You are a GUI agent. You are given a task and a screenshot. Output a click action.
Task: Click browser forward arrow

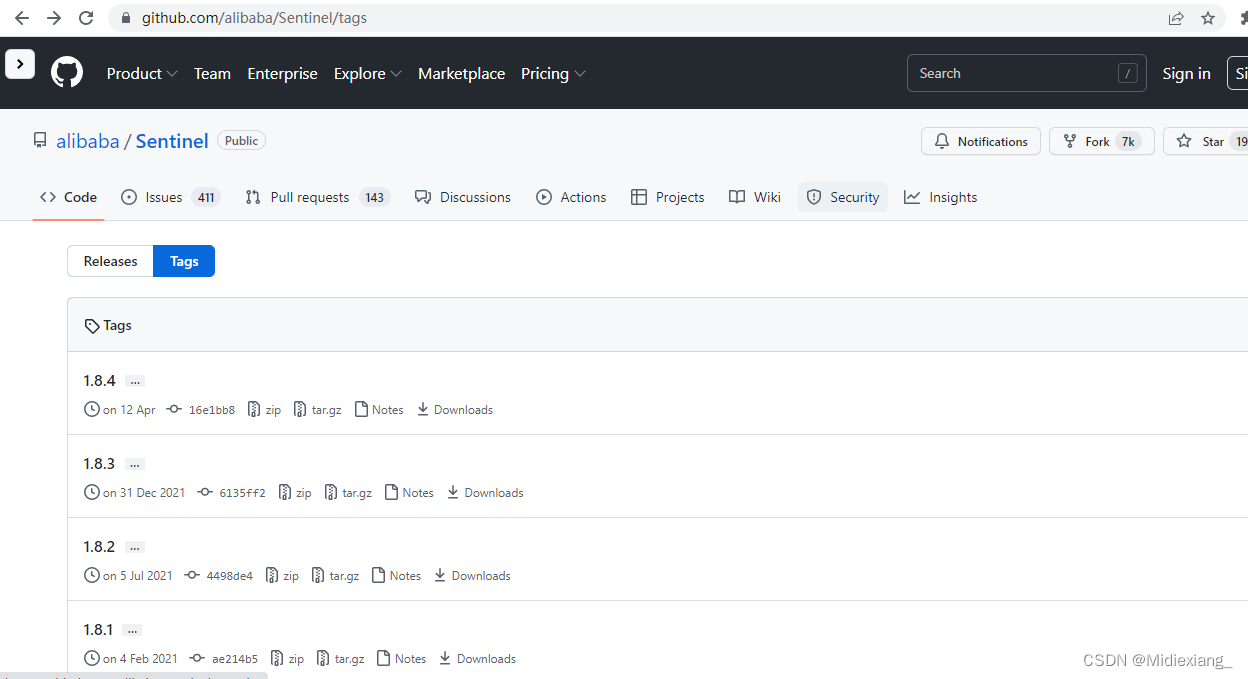pos(54,18)
